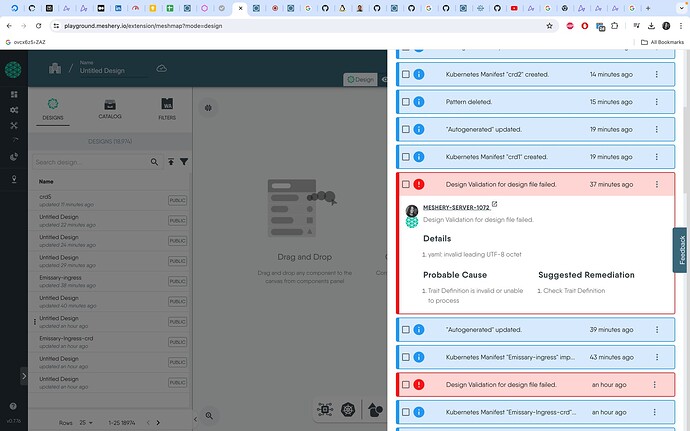
Task: Open the MESHERY-SERVER-1072 link
Action: (x=456, y=207)
